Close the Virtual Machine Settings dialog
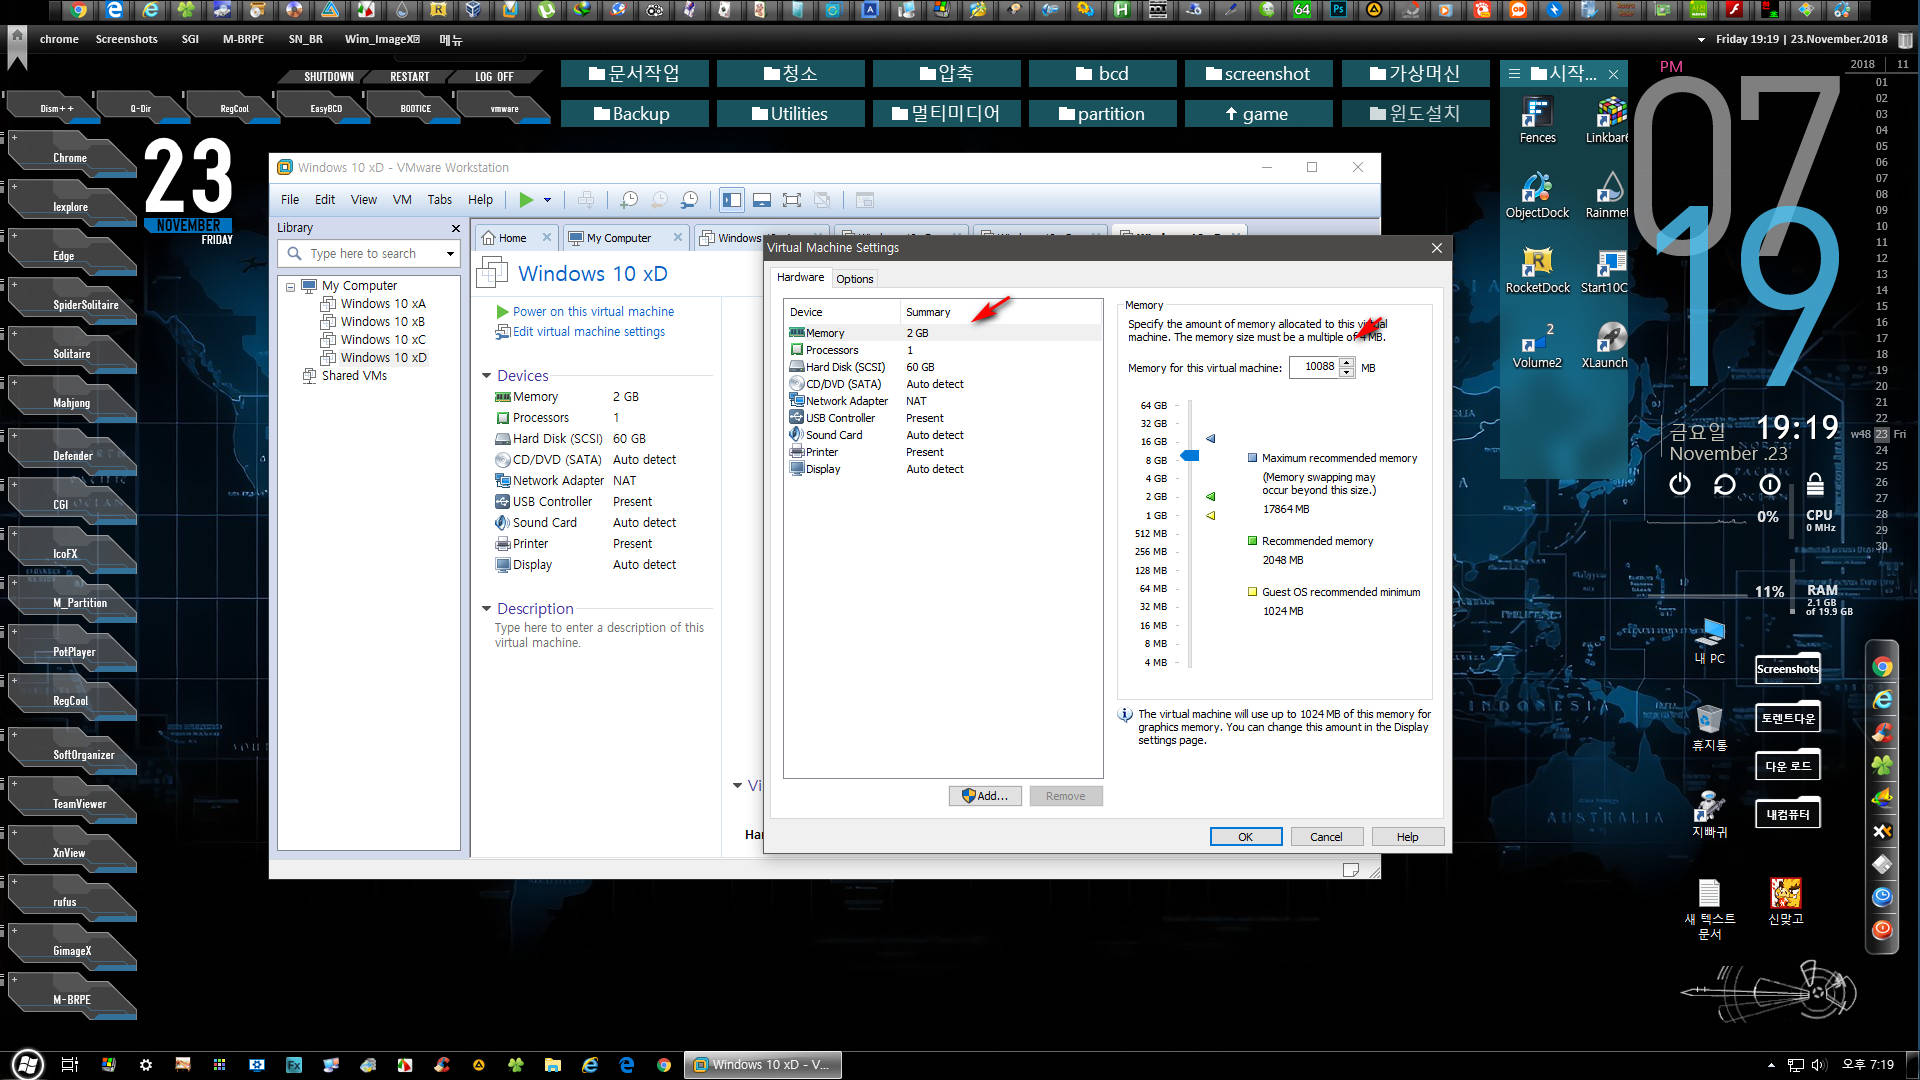The width and height of the screenshot is (1920, 1080). tap(1437, 248)
